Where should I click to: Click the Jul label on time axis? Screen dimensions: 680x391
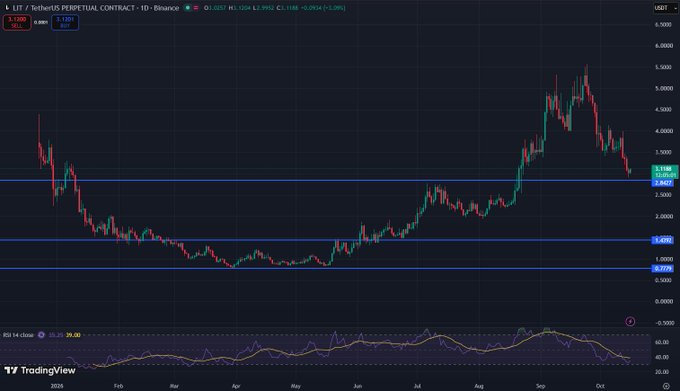tap(417, 386)
